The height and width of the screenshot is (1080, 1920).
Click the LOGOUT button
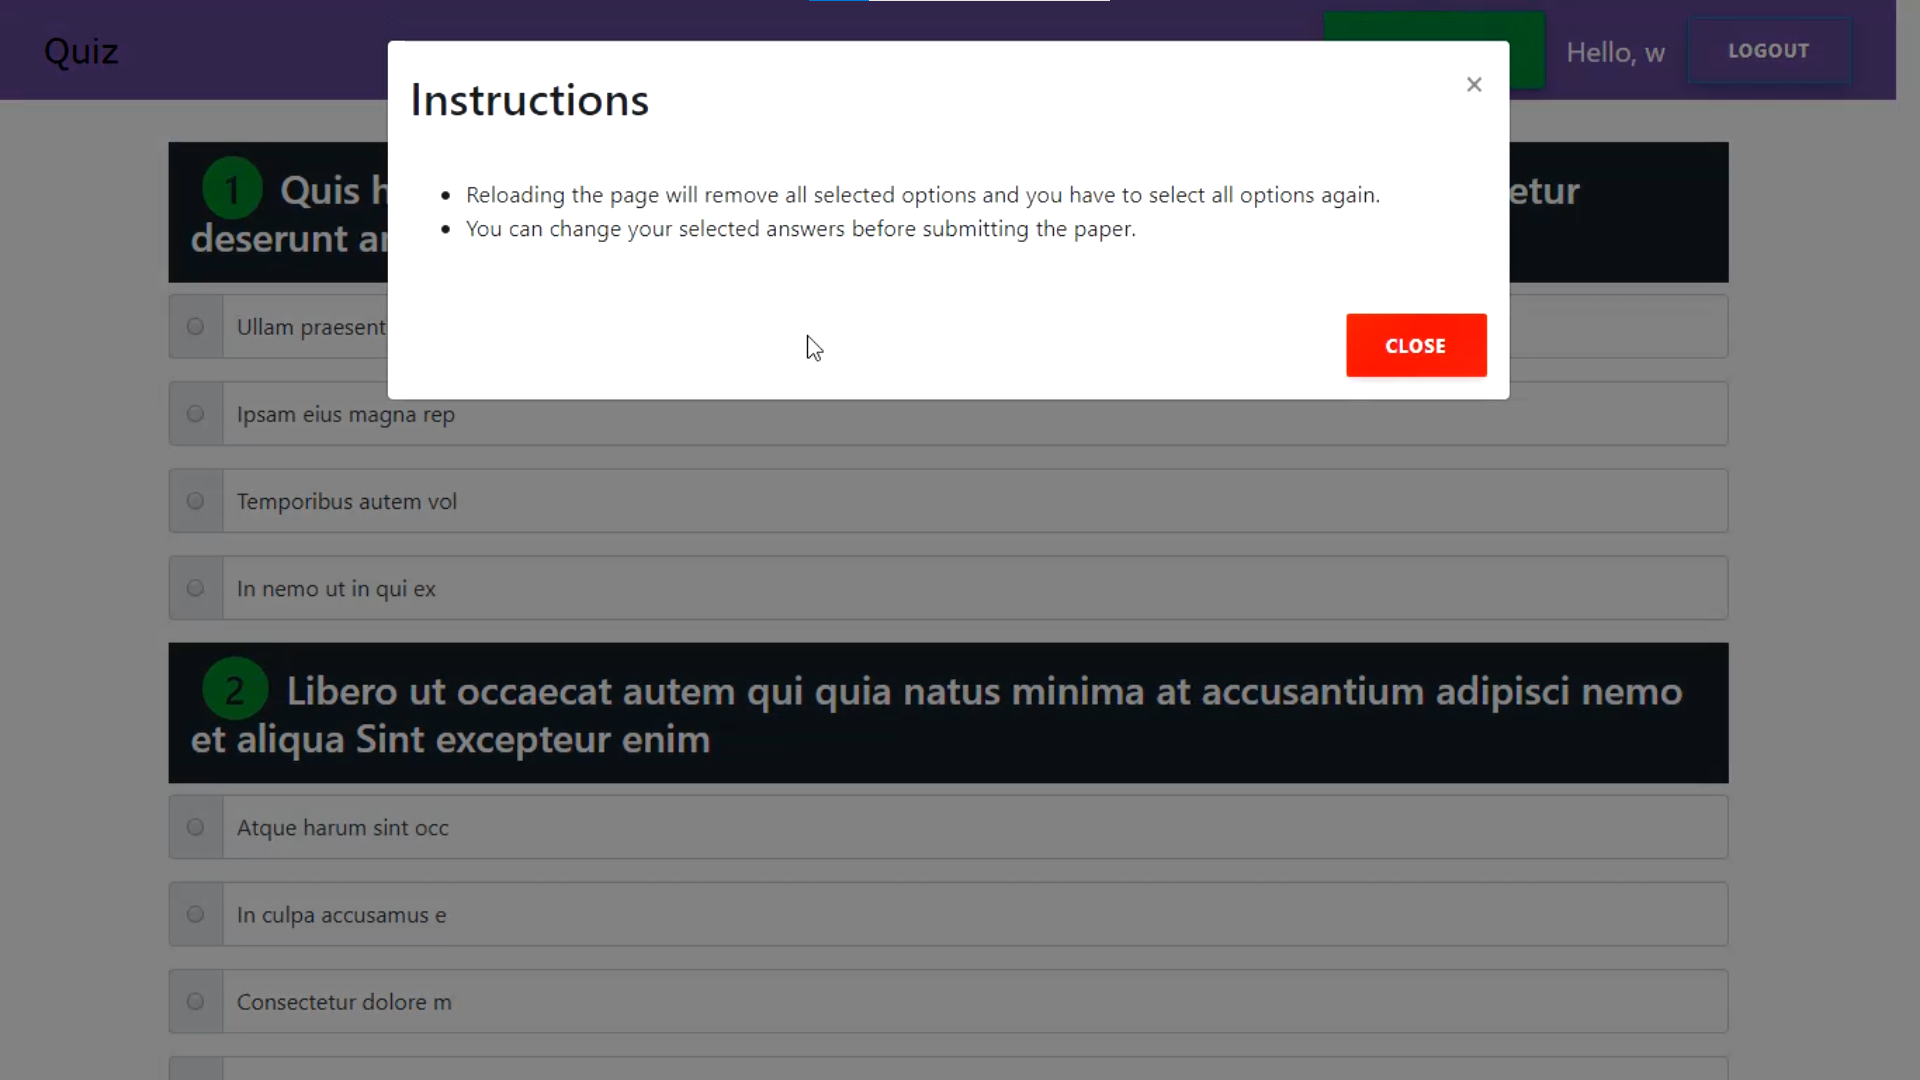(x=1768, y=51)
